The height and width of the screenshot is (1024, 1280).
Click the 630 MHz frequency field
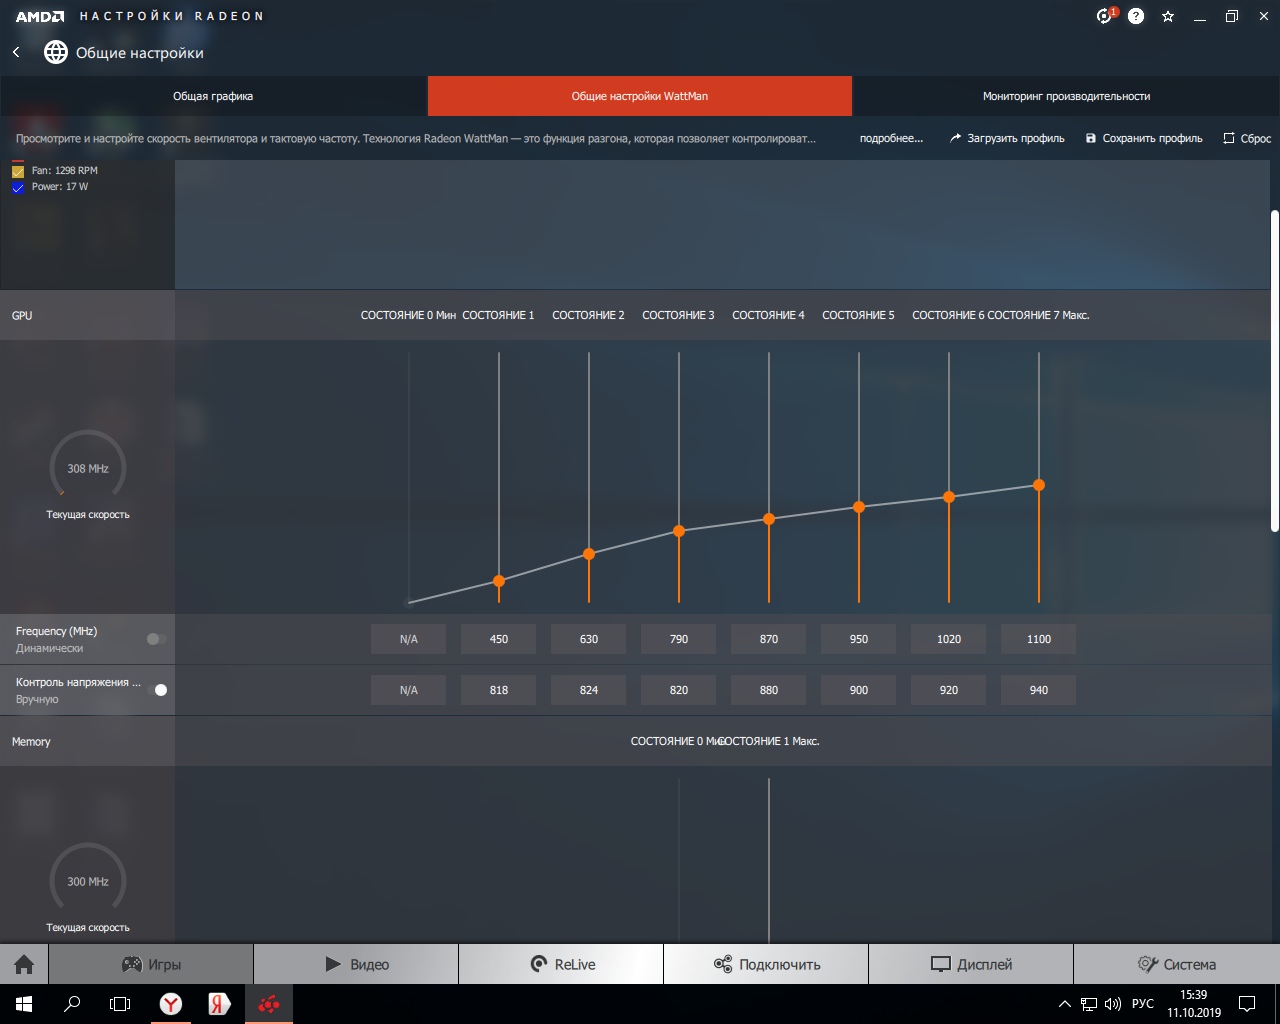point(589,639)
